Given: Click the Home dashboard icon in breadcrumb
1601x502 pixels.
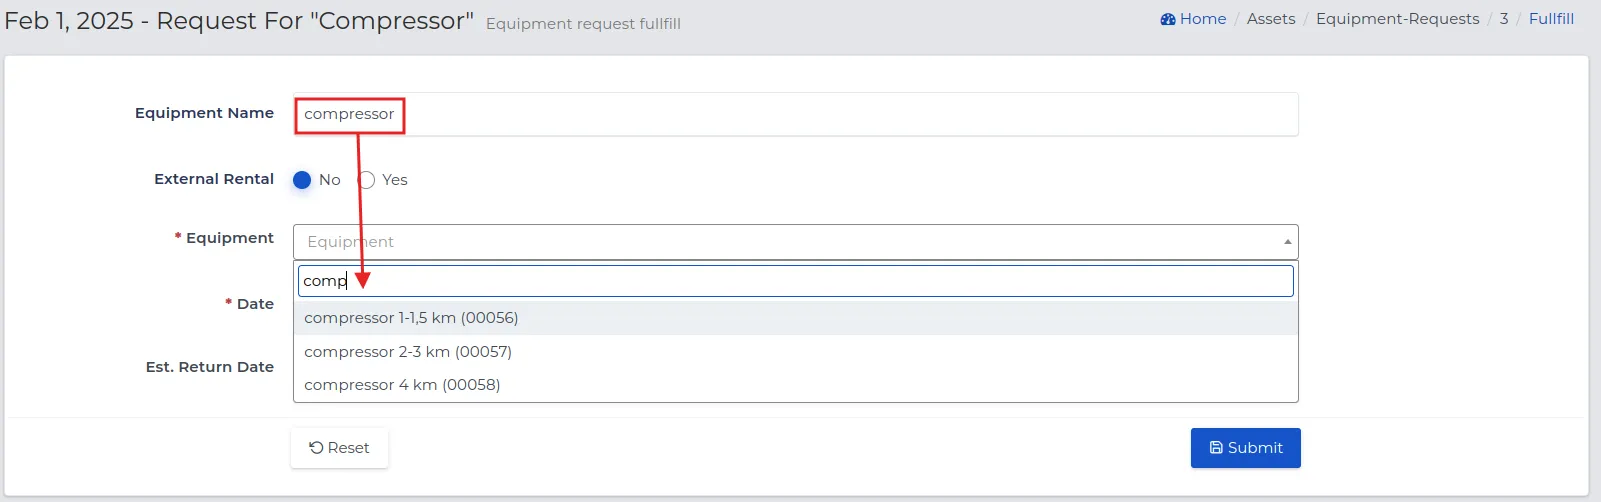Looking at the screenshot, I should tap(1167, 19).
